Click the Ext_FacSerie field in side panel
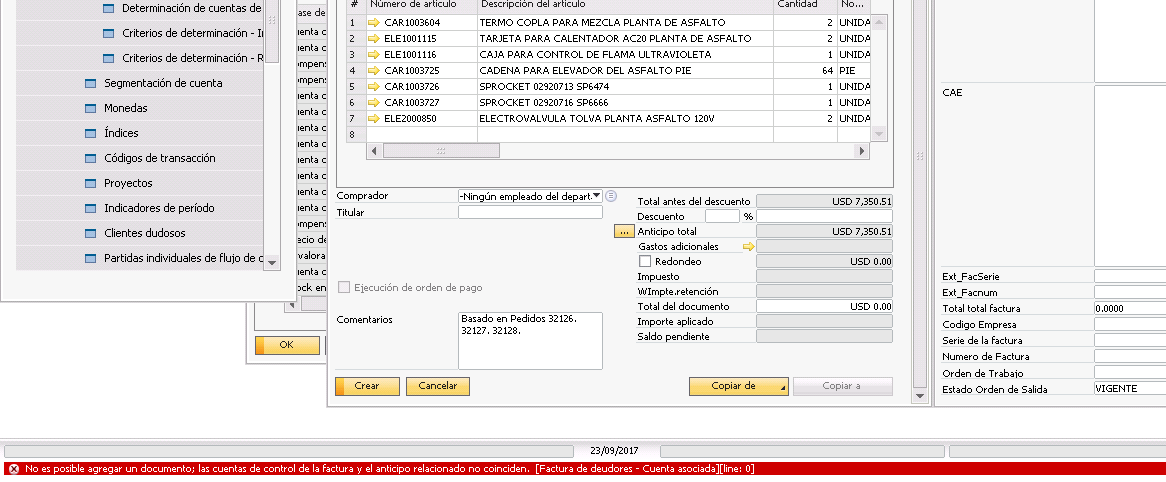Image resolution: width=1166 pixels, height=482 pixels. (x=1130, y=277)
